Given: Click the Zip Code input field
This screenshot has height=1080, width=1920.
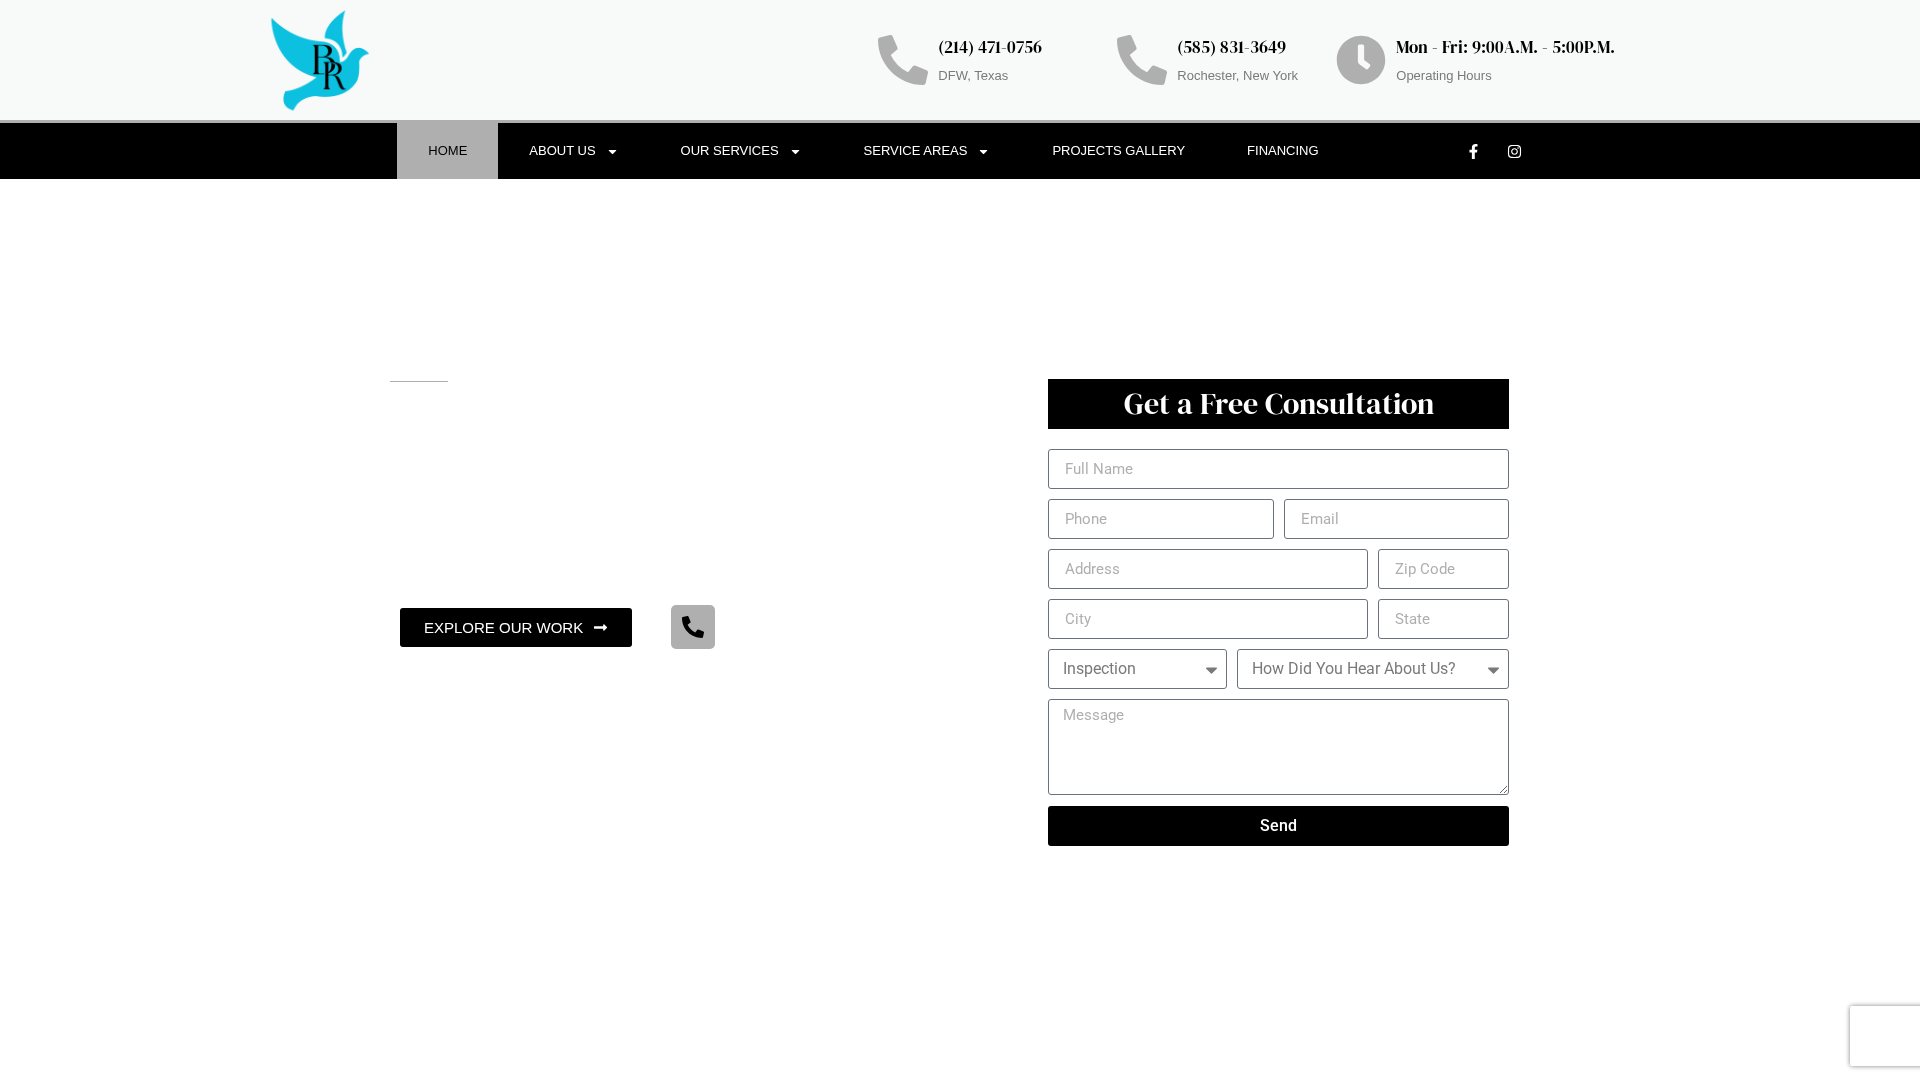Looking at the screenshot, I should pos(1443,569).
